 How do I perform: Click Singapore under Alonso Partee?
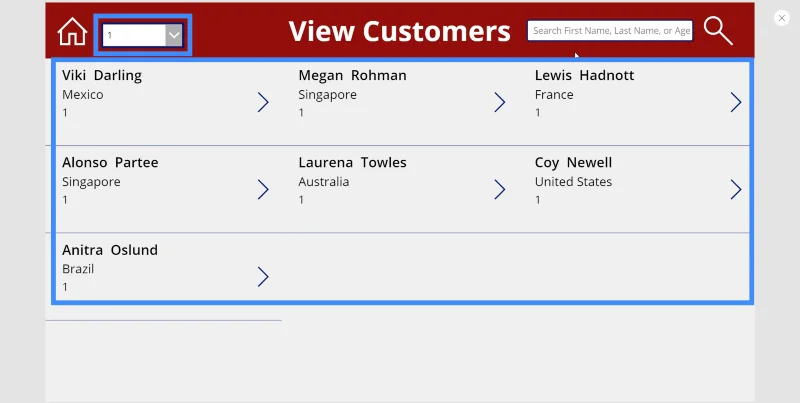pyautogui.click(x=91, y=183)
